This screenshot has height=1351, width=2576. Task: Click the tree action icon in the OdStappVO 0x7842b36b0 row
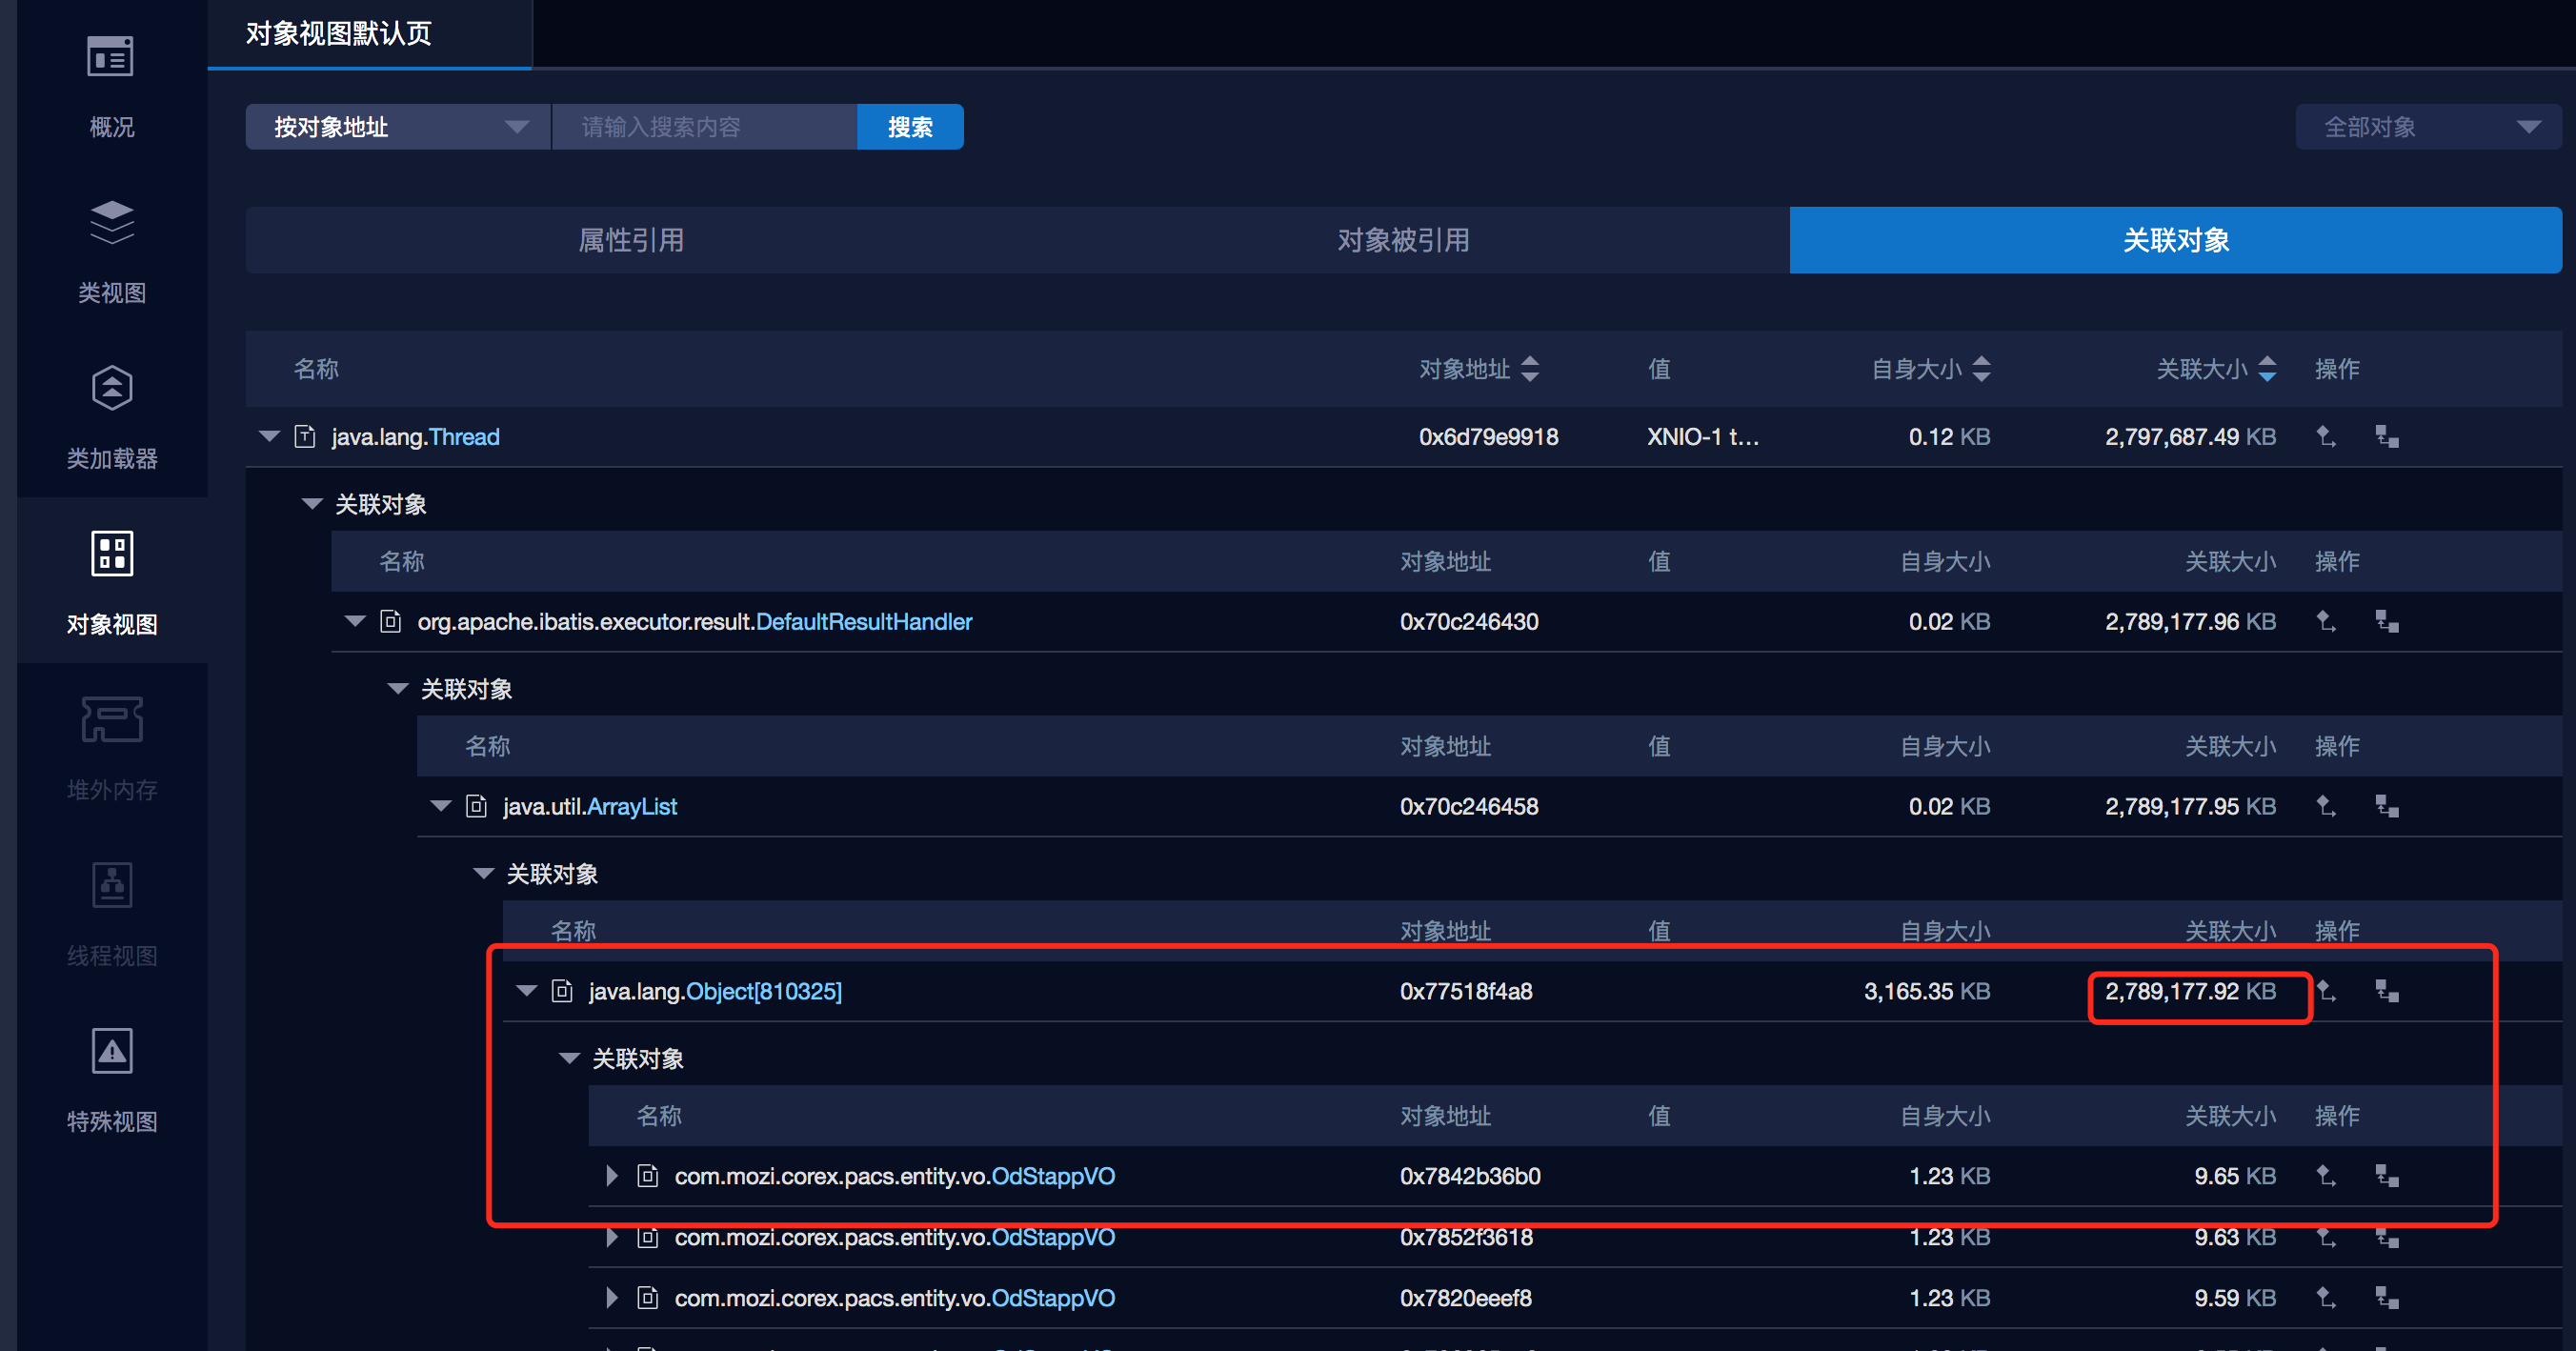click(x=2387, y=1176)
